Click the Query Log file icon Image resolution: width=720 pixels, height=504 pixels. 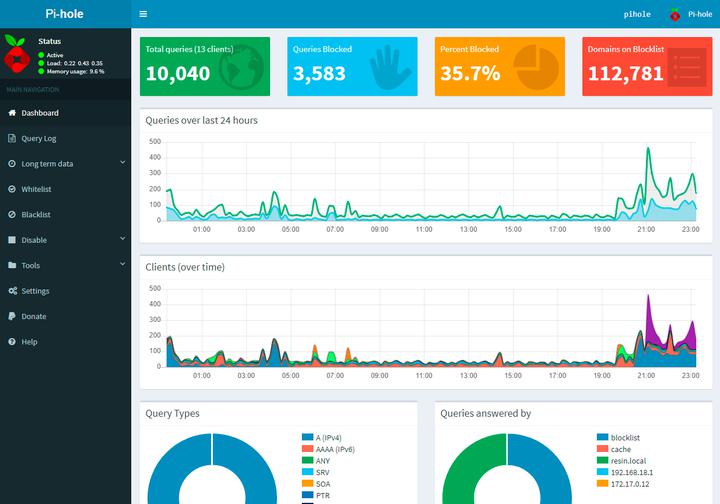tap(12, 138)
